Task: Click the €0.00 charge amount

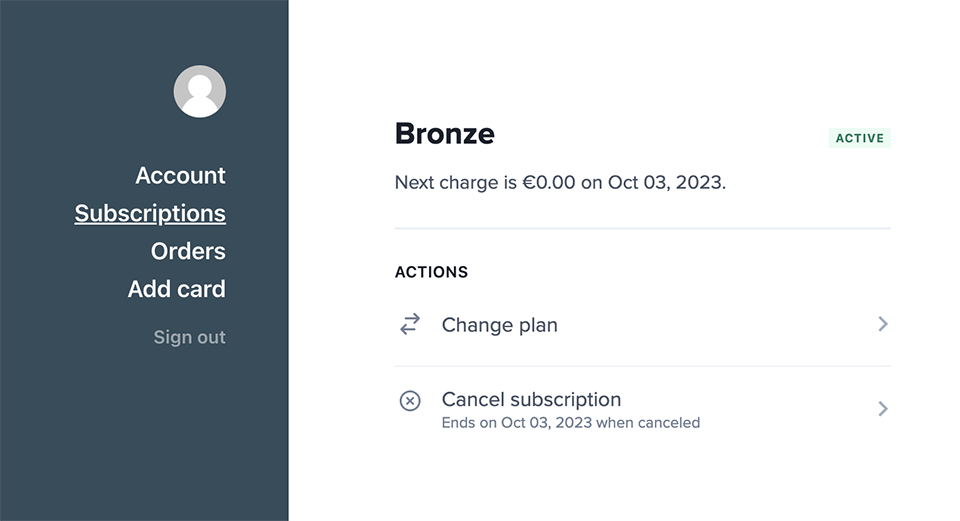Action: [549, 183]
